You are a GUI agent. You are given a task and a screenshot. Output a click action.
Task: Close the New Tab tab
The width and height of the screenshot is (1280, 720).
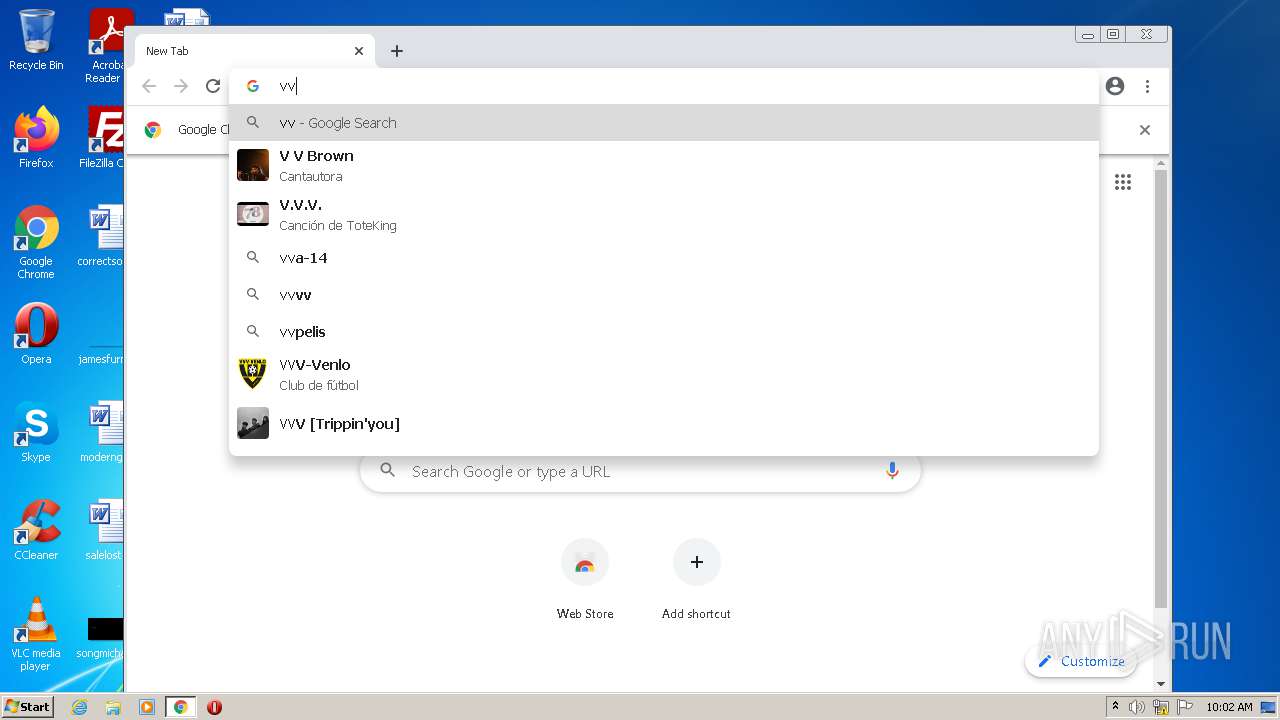click(x=359, y=51)
